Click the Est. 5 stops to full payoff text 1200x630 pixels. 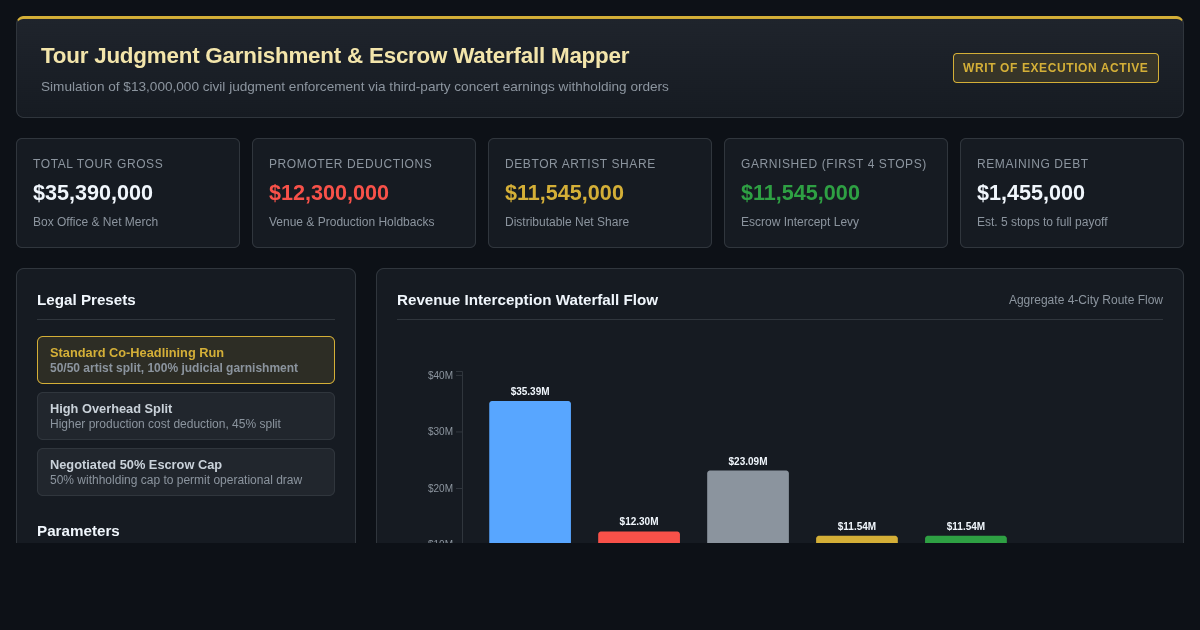(x=1042, y=222)
